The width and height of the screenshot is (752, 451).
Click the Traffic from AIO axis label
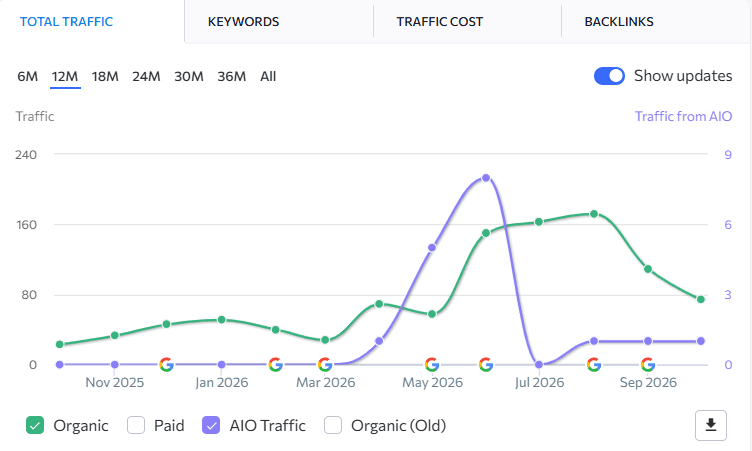683,116
